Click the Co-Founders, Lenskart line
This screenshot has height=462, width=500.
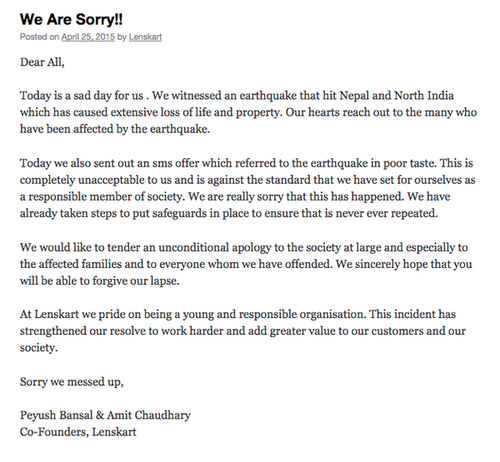click(78, 432)
